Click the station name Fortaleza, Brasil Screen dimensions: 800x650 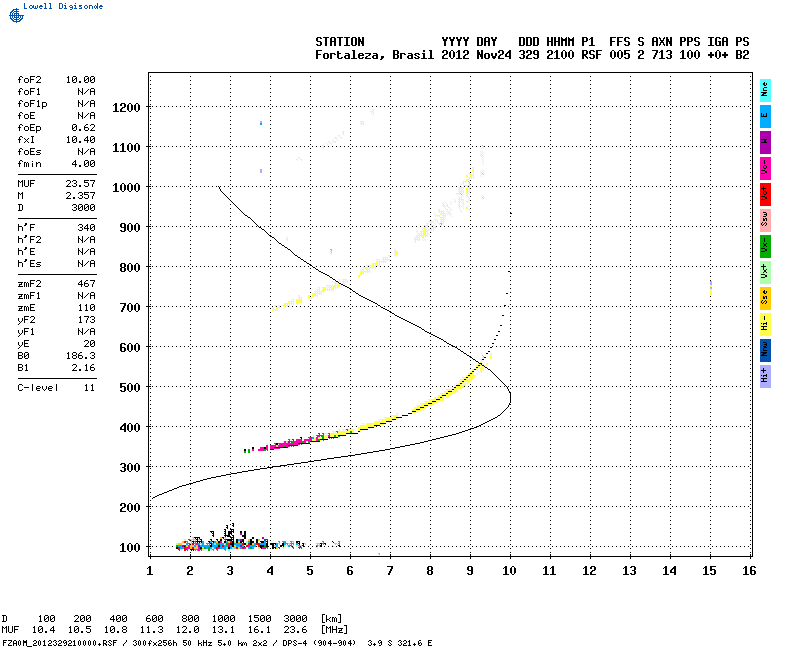click(374, 55)
